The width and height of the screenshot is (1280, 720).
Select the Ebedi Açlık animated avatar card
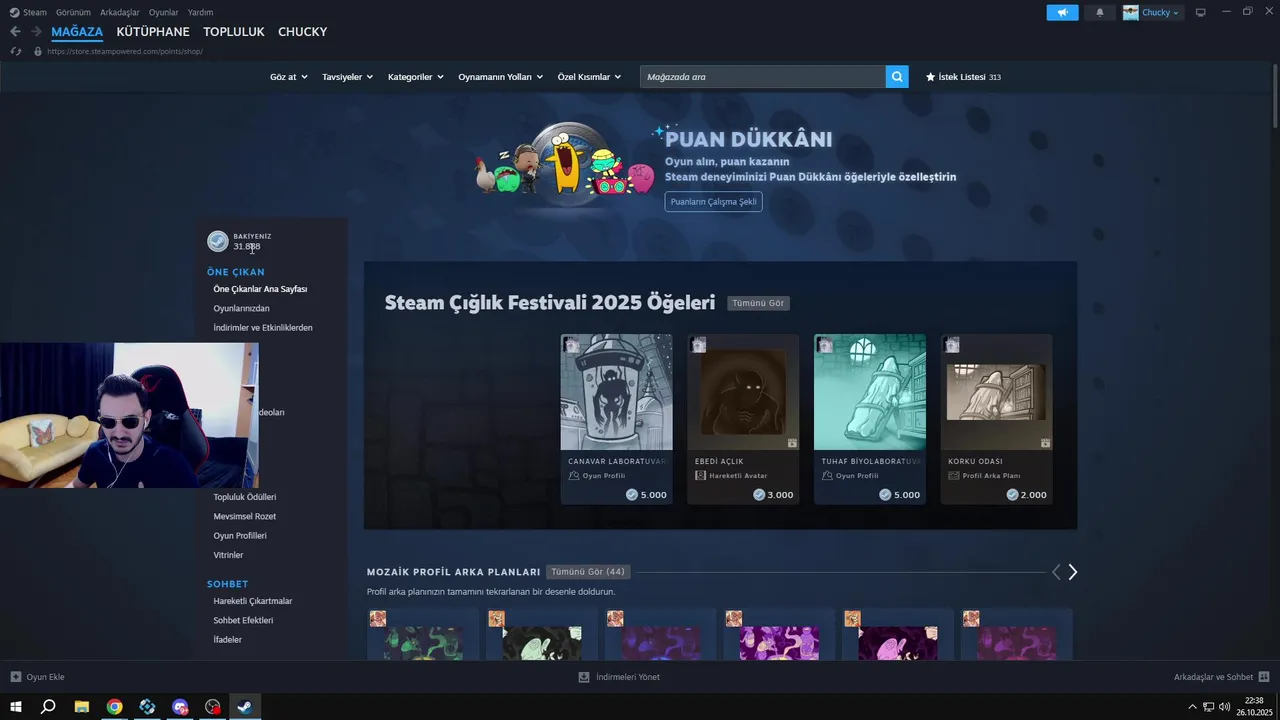click(x=743, y=419)
